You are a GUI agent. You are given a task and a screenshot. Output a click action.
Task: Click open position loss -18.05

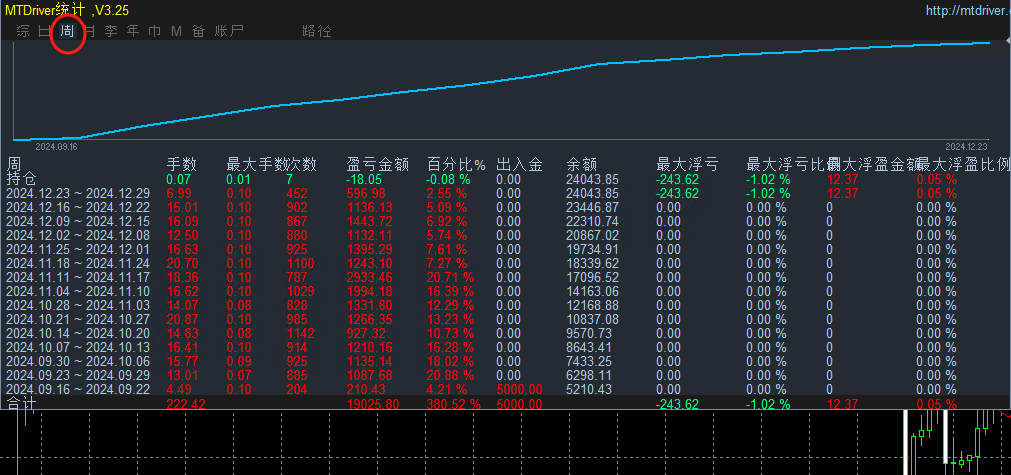click(x=365, y=180)
